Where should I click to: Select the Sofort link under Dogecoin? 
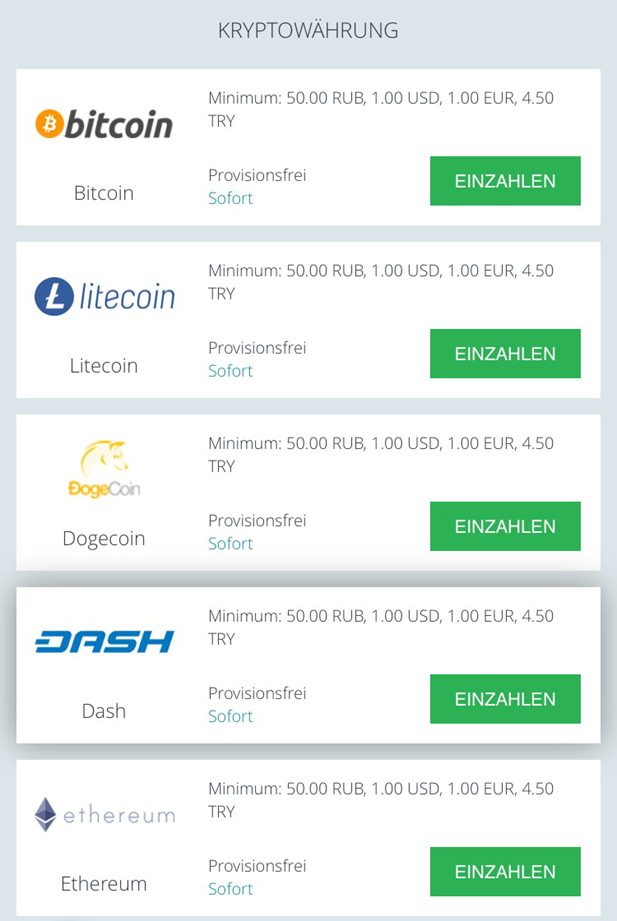(x=230, y=544)
